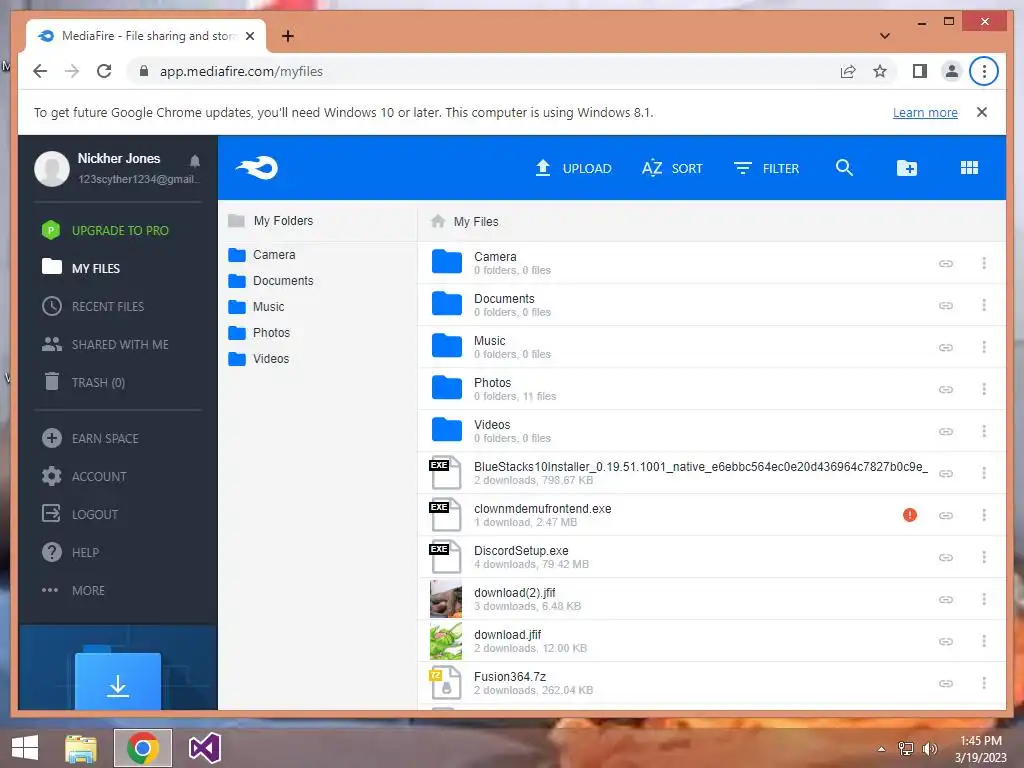Viewport: 1024px width, 768px height.
Task: Copy share link for download(2).jfif
Action: [946, 600]
